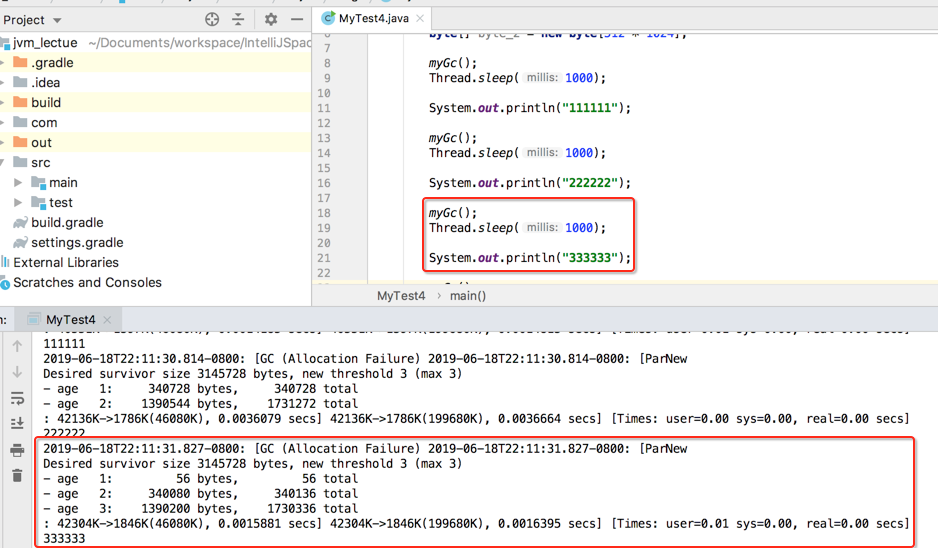The width and height of the screenshot is (938, 548).
Task: Click myGc() call on line 8
Action: click(x=453, y=63)
